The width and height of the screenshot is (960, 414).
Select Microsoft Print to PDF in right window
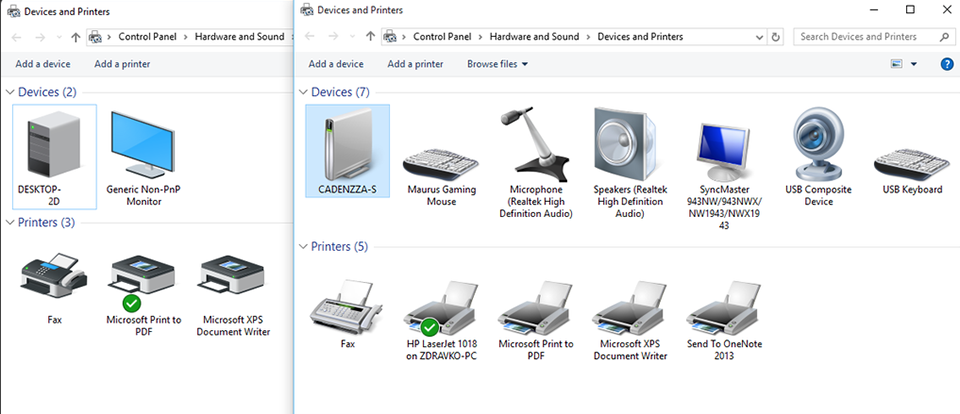(x=536, y=320)
